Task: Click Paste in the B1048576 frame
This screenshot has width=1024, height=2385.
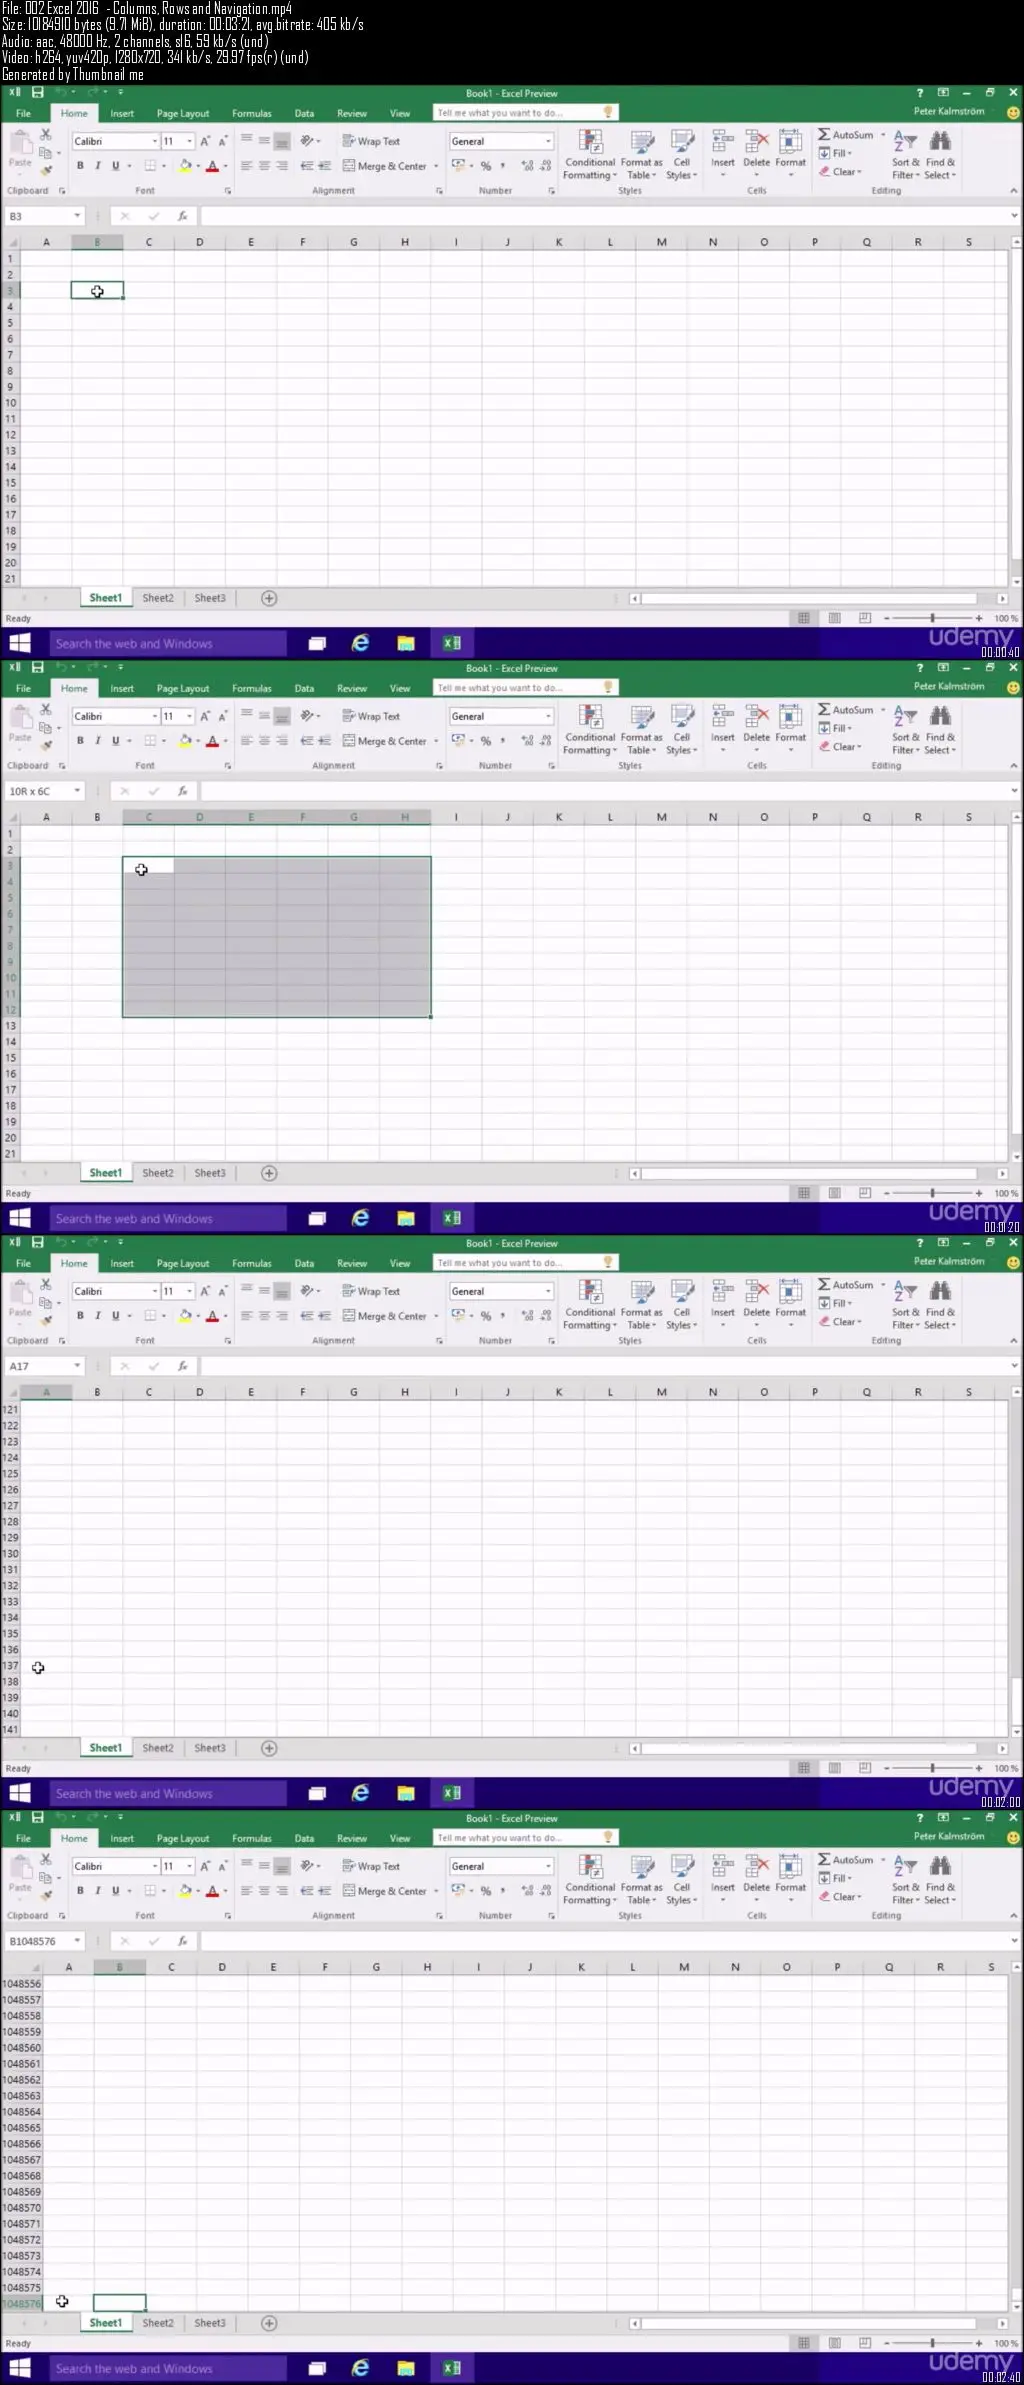Action: pos(21,1873)
